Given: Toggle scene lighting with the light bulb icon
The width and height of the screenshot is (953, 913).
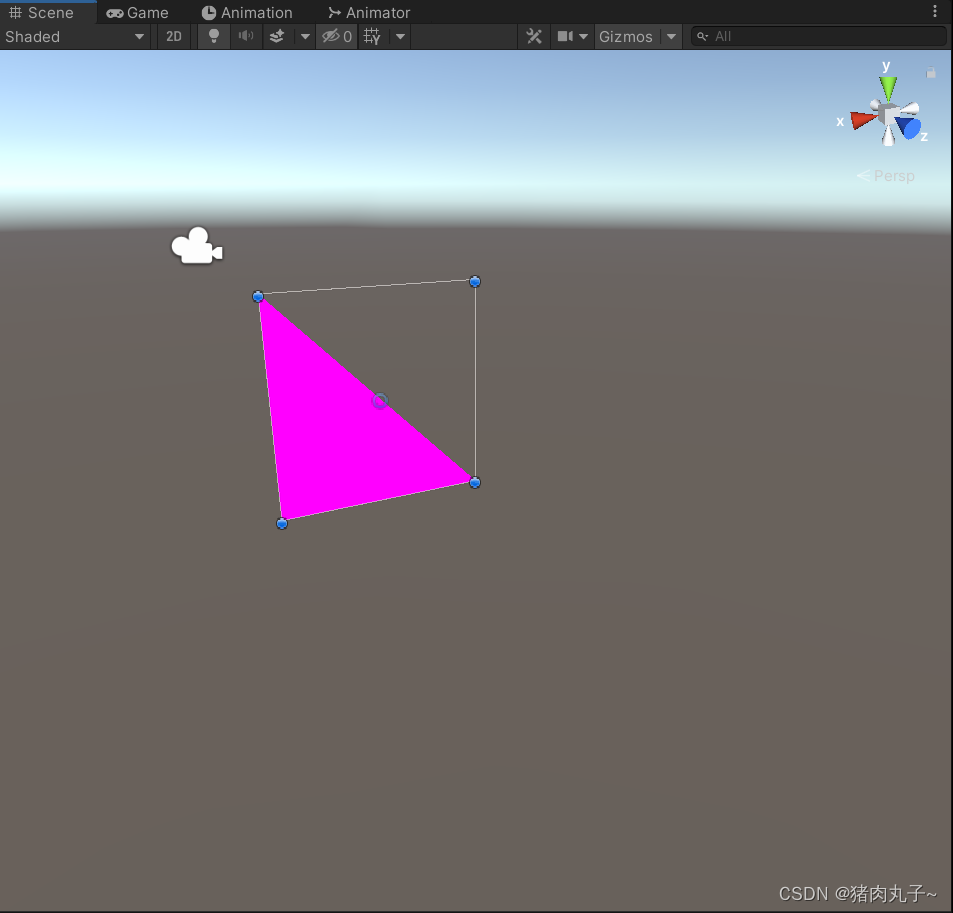Looking at the screenshot, I should click(213, 36).
